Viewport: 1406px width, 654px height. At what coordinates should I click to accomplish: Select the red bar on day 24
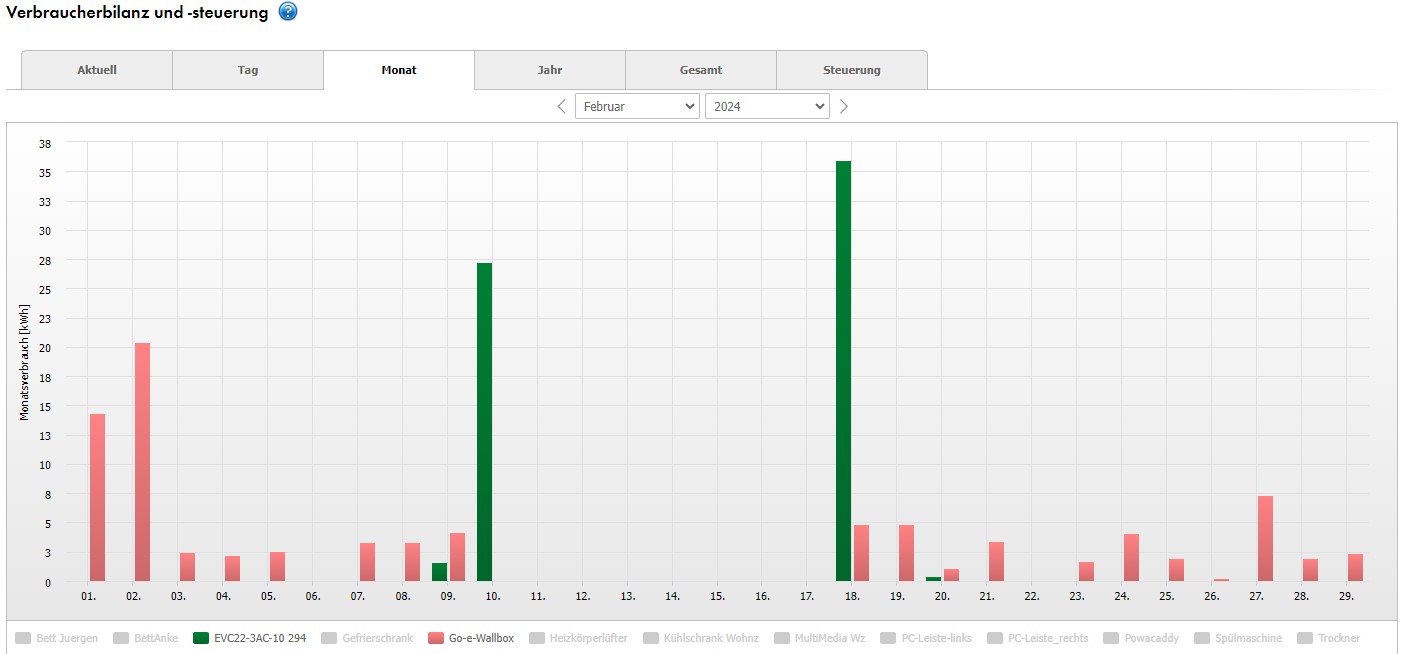coord(1131,558)
